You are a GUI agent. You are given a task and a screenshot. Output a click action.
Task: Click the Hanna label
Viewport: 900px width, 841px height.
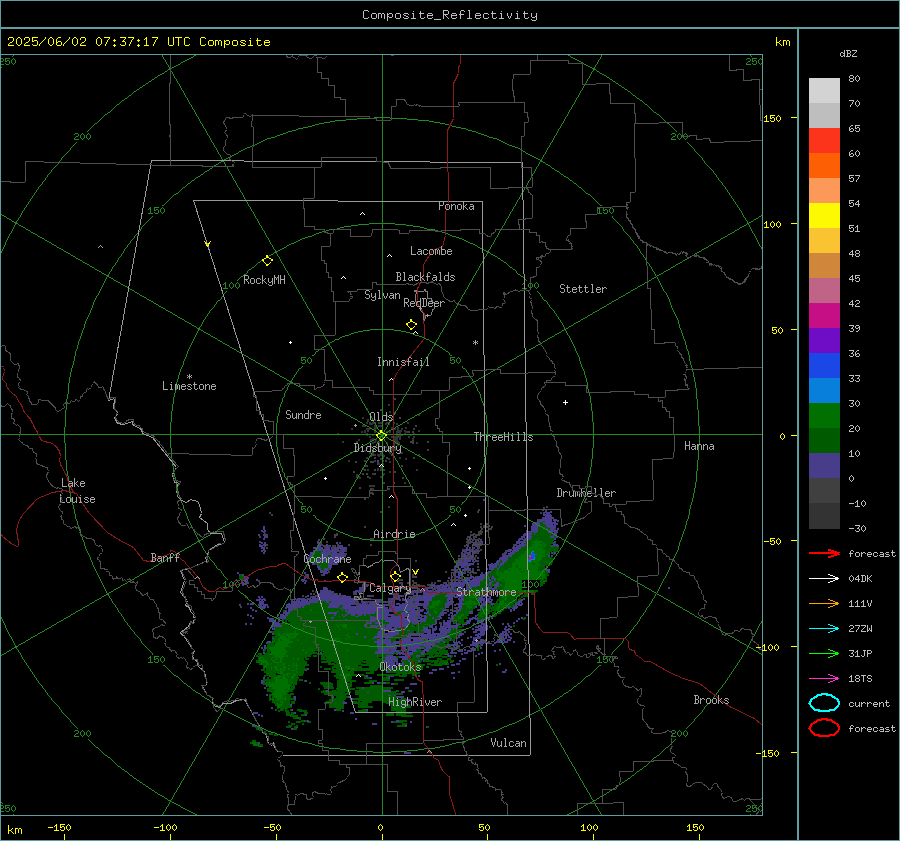click(699, 446)
